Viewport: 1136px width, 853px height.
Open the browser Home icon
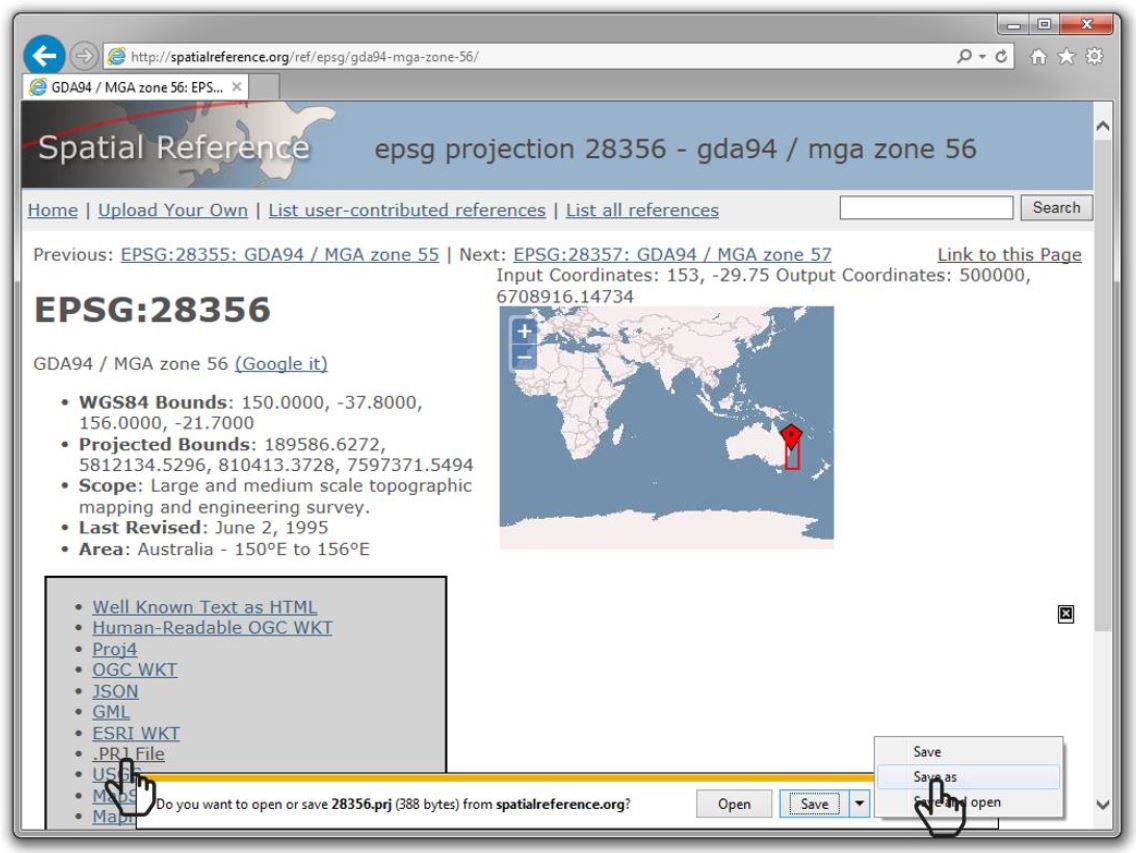[1038, 57]
